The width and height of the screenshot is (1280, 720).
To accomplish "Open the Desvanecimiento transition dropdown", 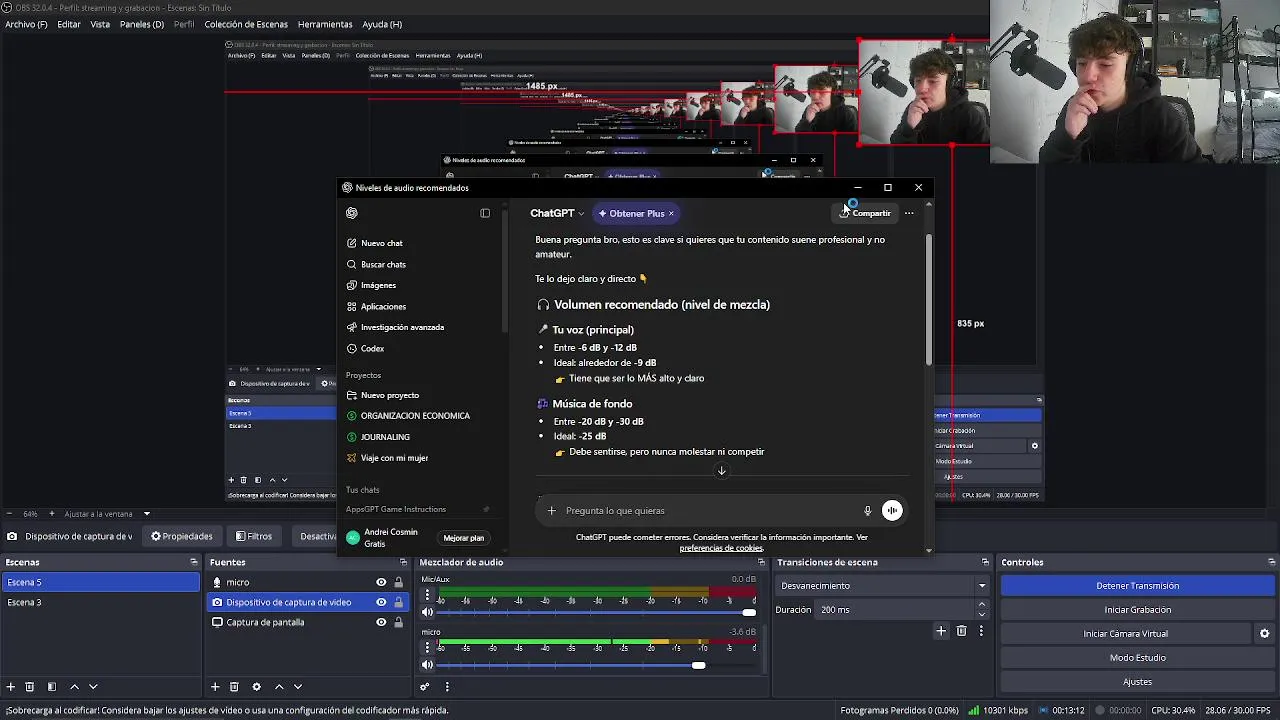I will coord(884,586).
